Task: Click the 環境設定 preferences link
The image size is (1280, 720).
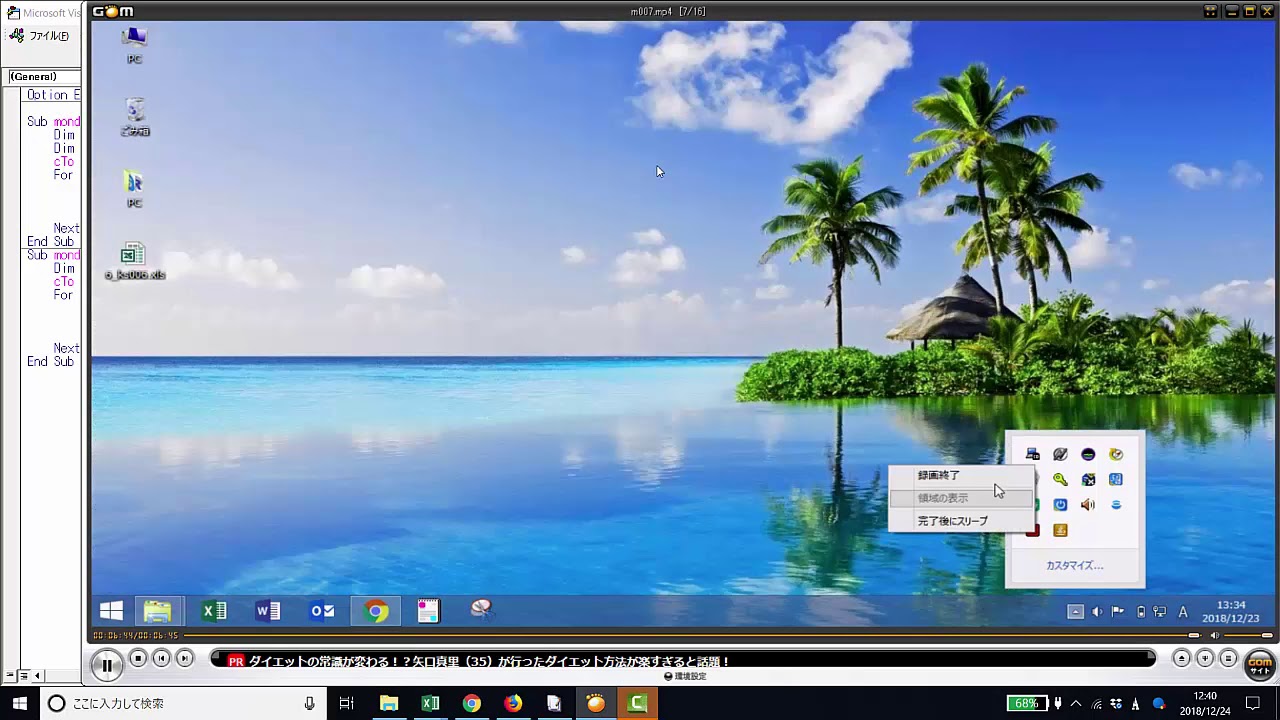Action: pos(686,676)
